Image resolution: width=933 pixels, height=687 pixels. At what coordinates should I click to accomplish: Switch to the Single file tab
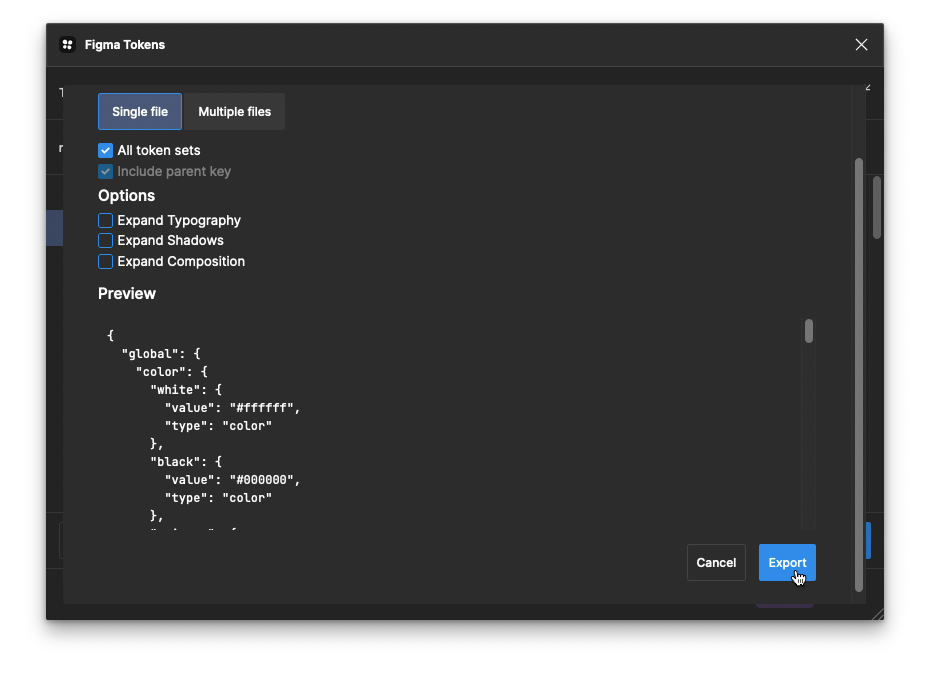(140, 111)
